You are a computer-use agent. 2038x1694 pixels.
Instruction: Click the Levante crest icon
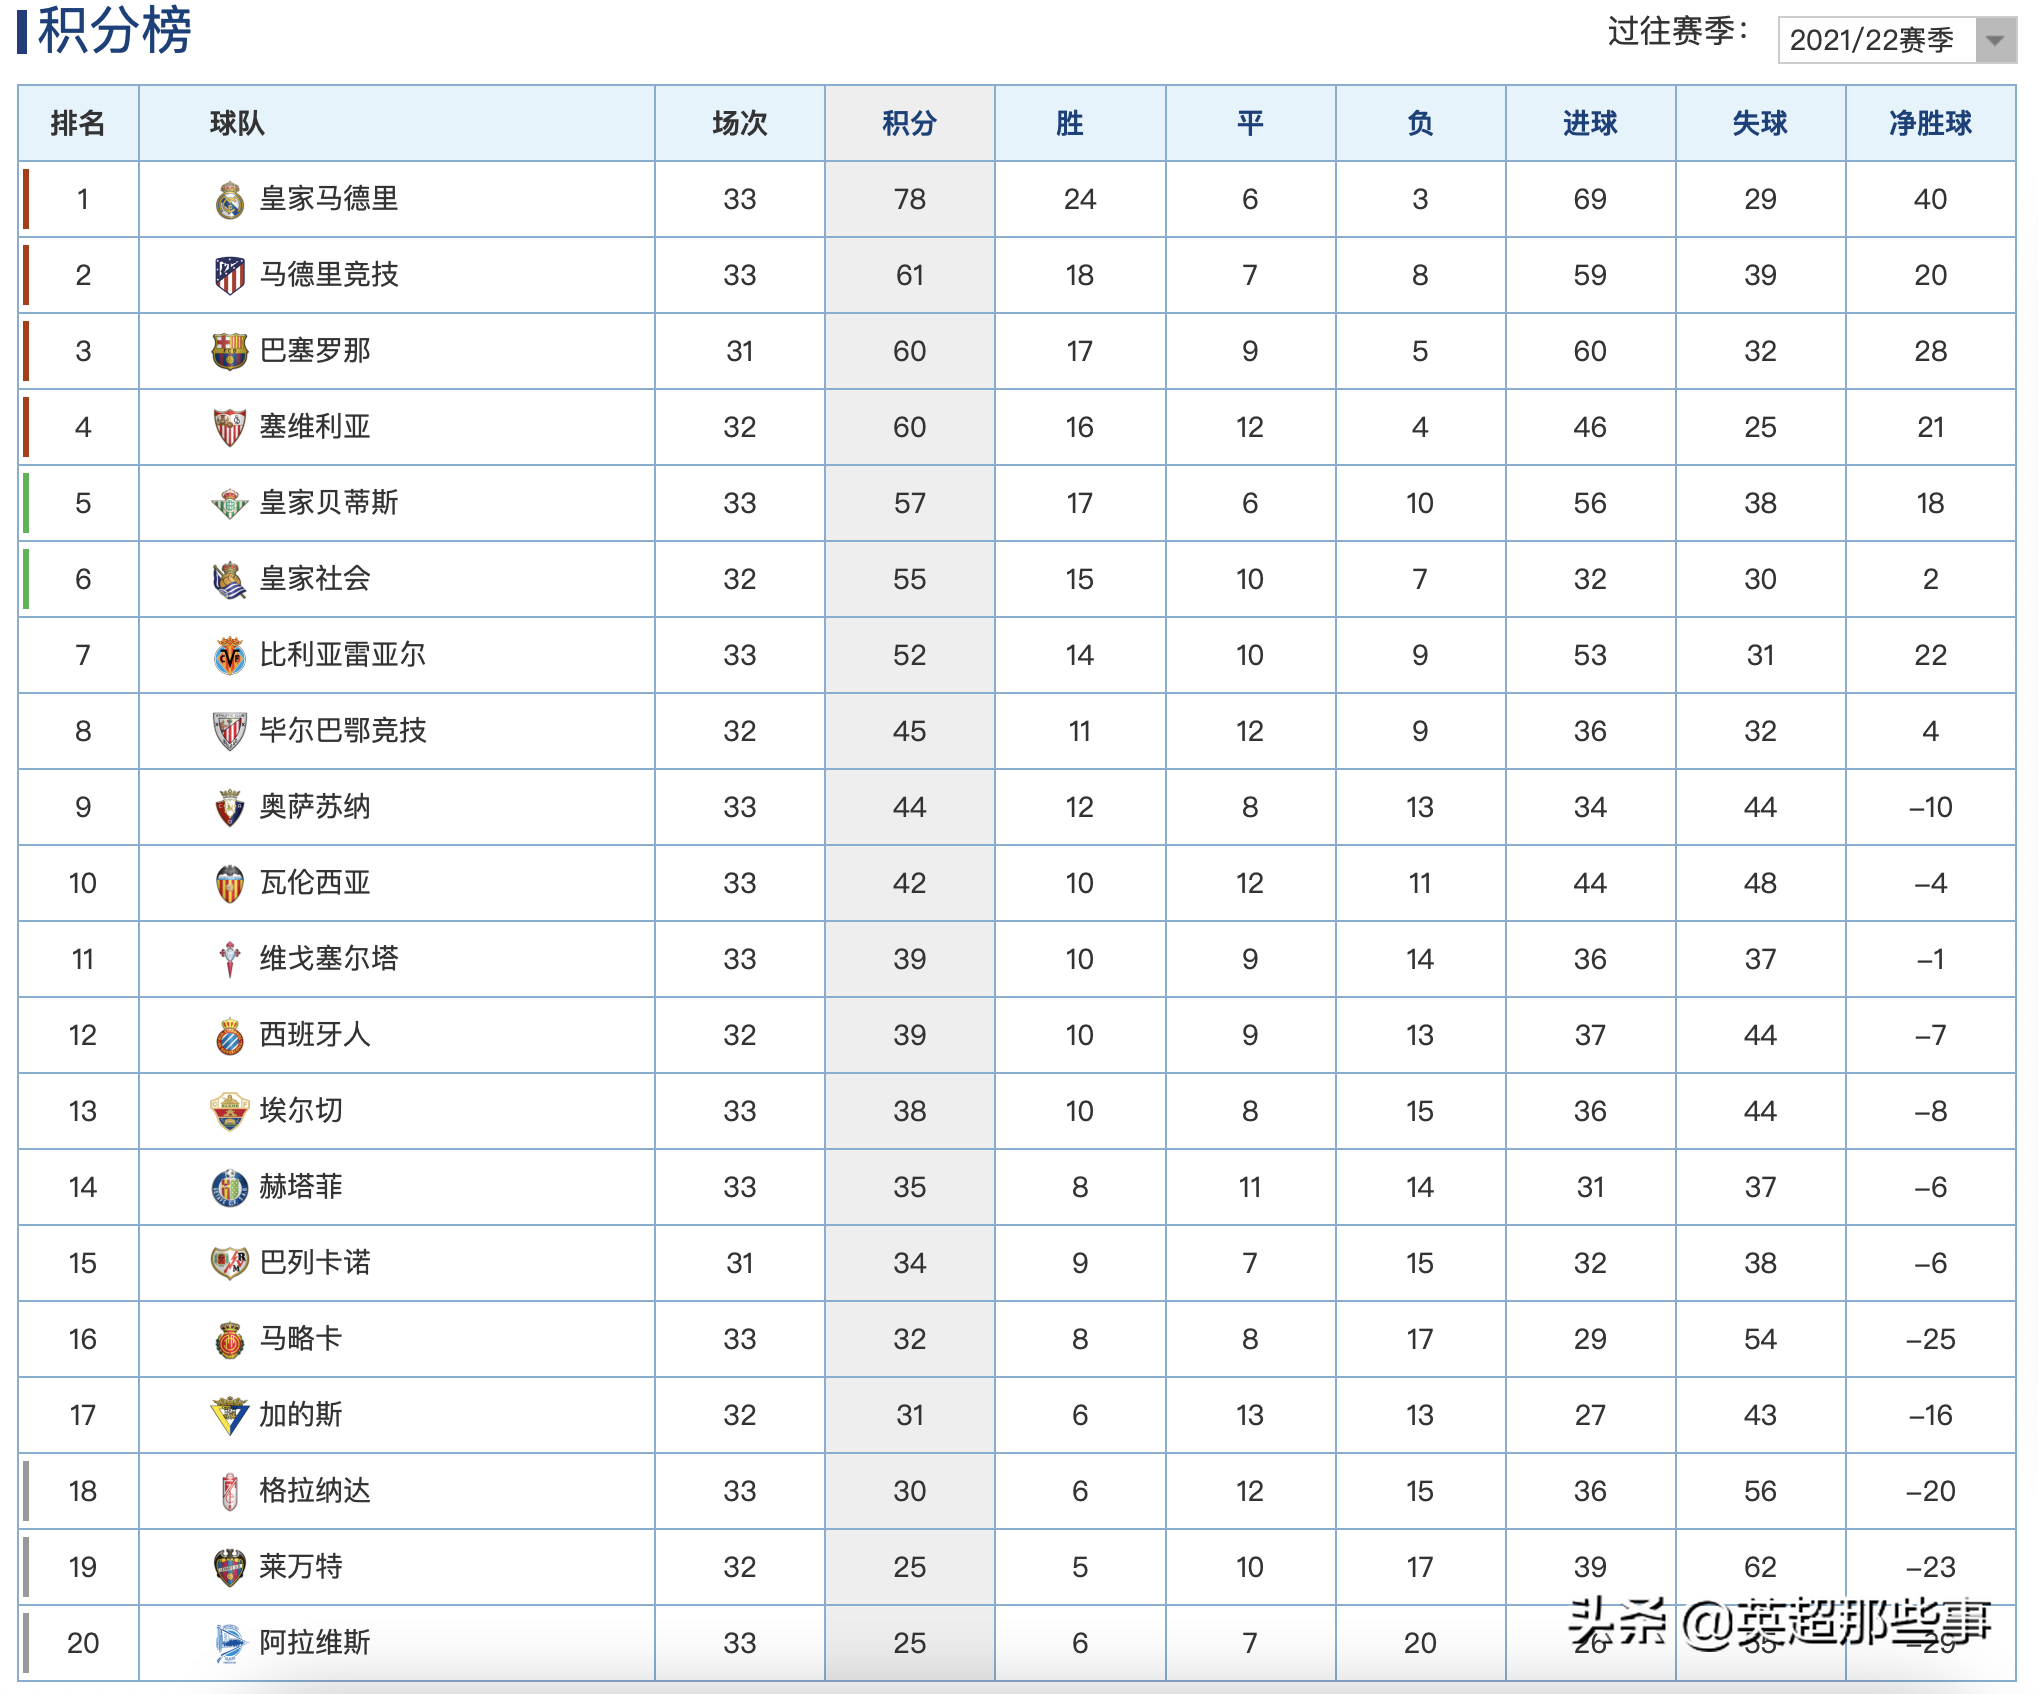[x=230, y=1568]
